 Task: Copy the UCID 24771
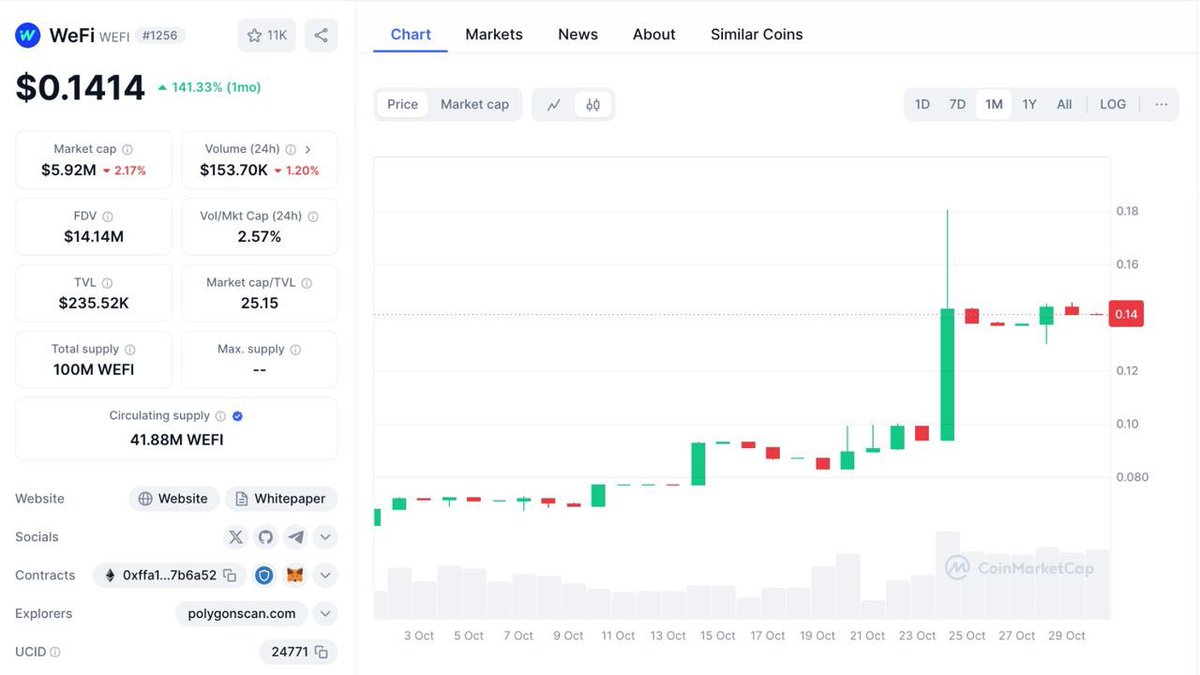click(321, 652)
